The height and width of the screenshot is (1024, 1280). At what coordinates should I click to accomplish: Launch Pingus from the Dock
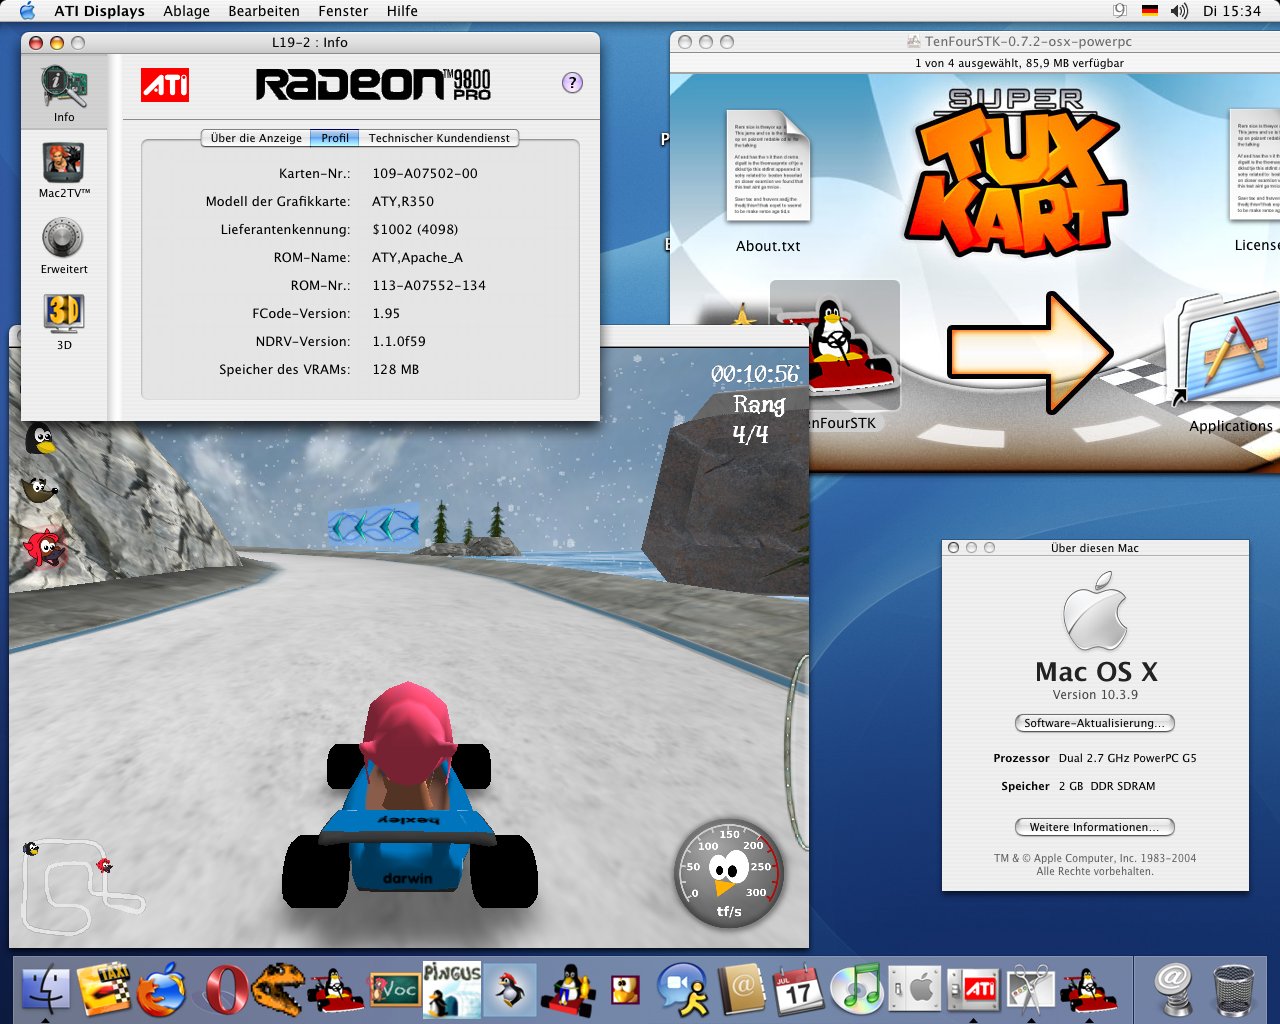pyautogui.click(x=452, y=990)
